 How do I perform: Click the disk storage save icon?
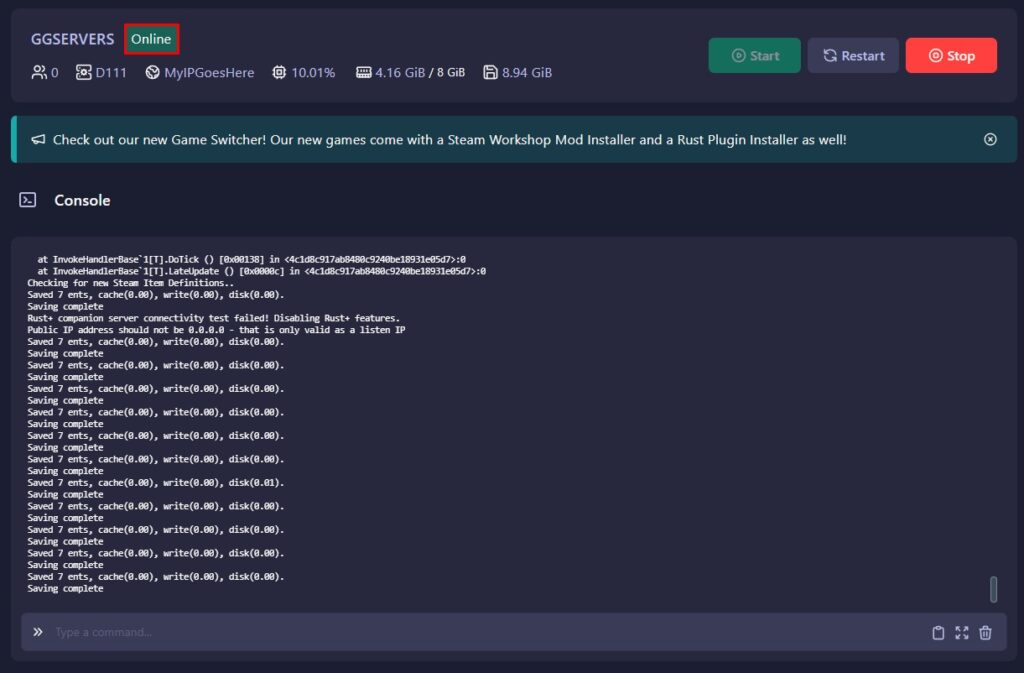(x=490, y=72)
